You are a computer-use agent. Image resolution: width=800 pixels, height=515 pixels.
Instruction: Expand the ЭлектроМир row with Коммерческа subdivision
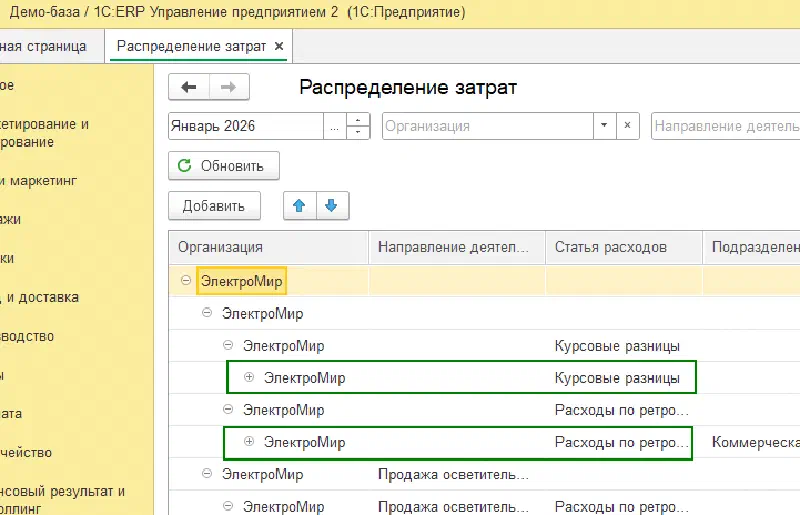[x=249, y=442]
